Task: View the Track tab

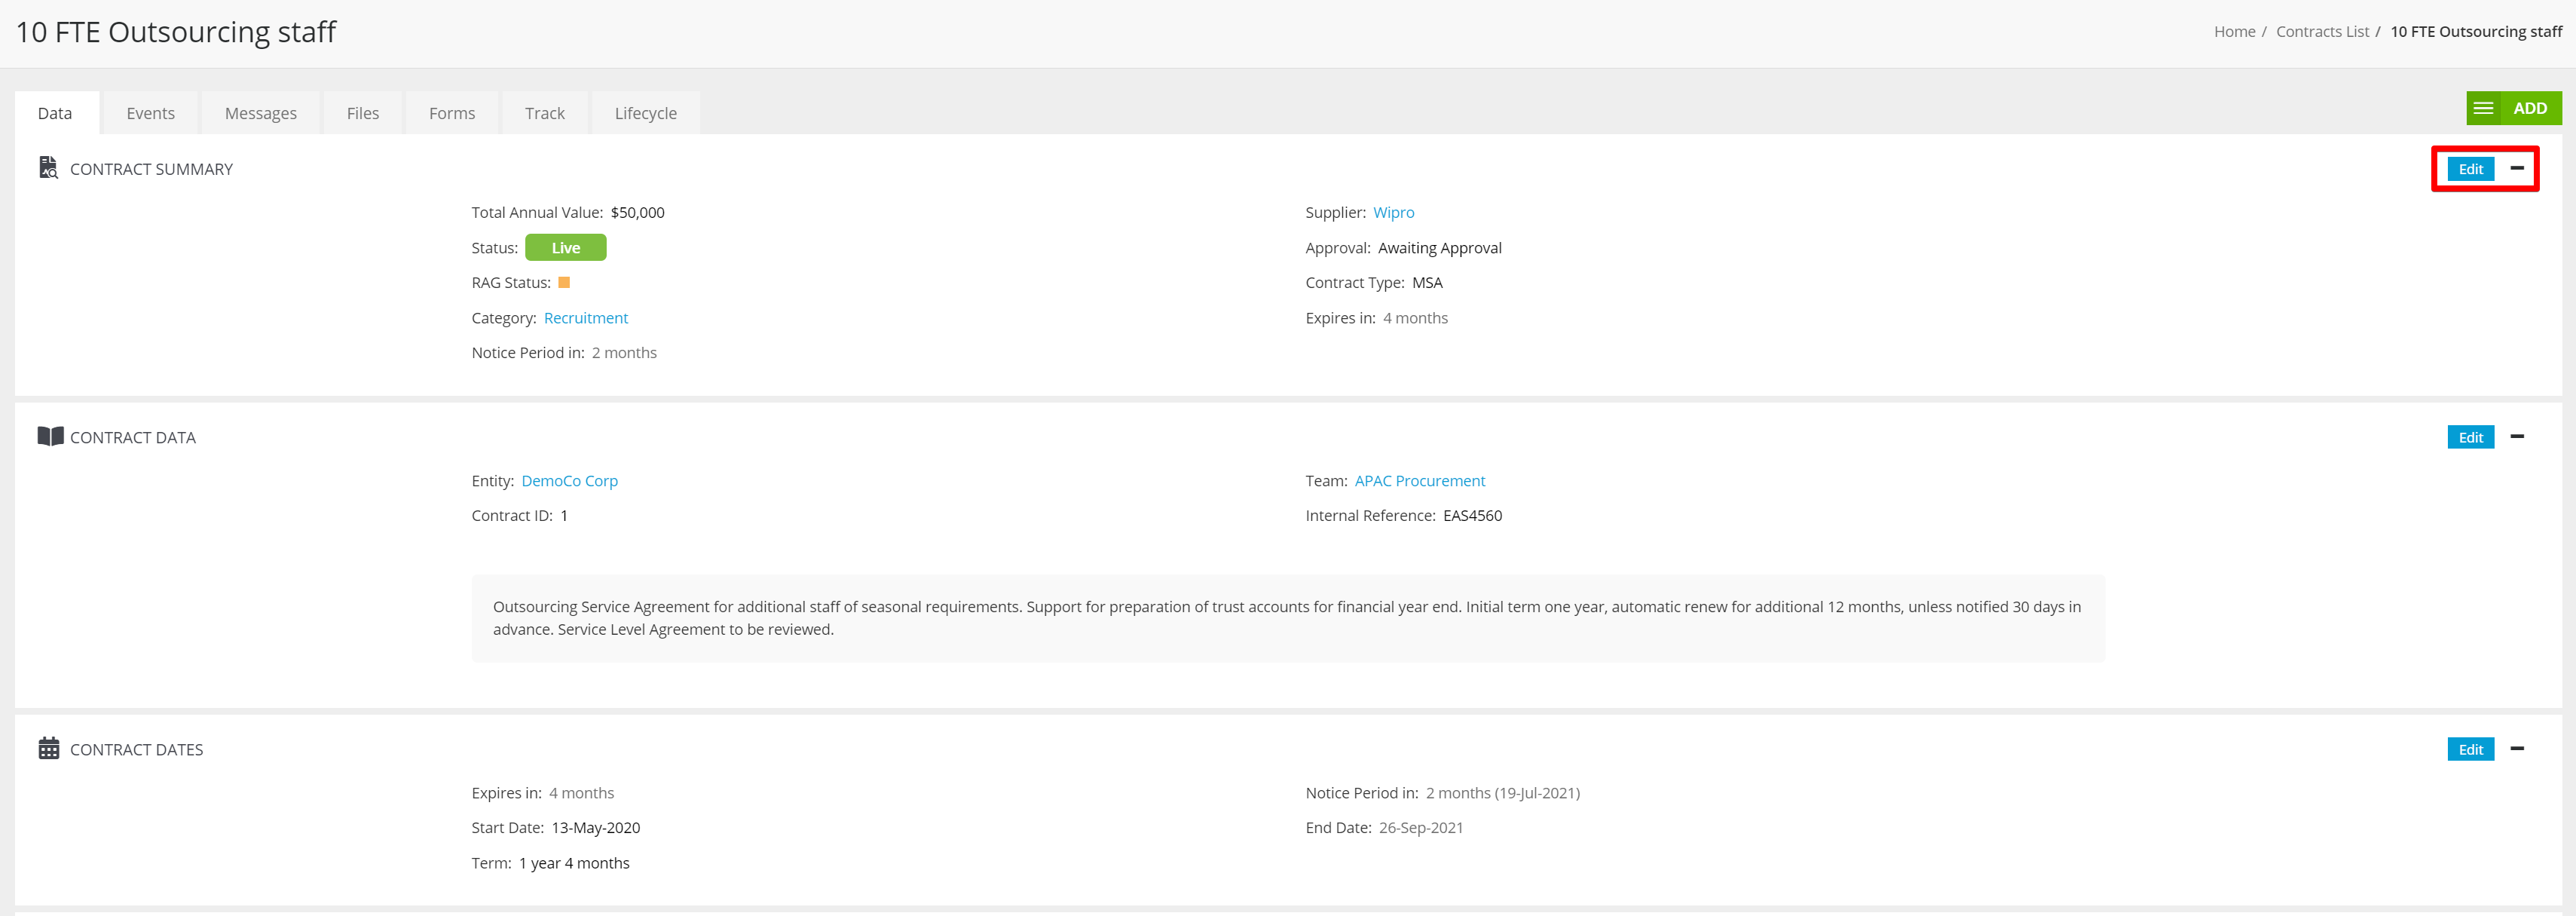Action: [x=545, y=113]
